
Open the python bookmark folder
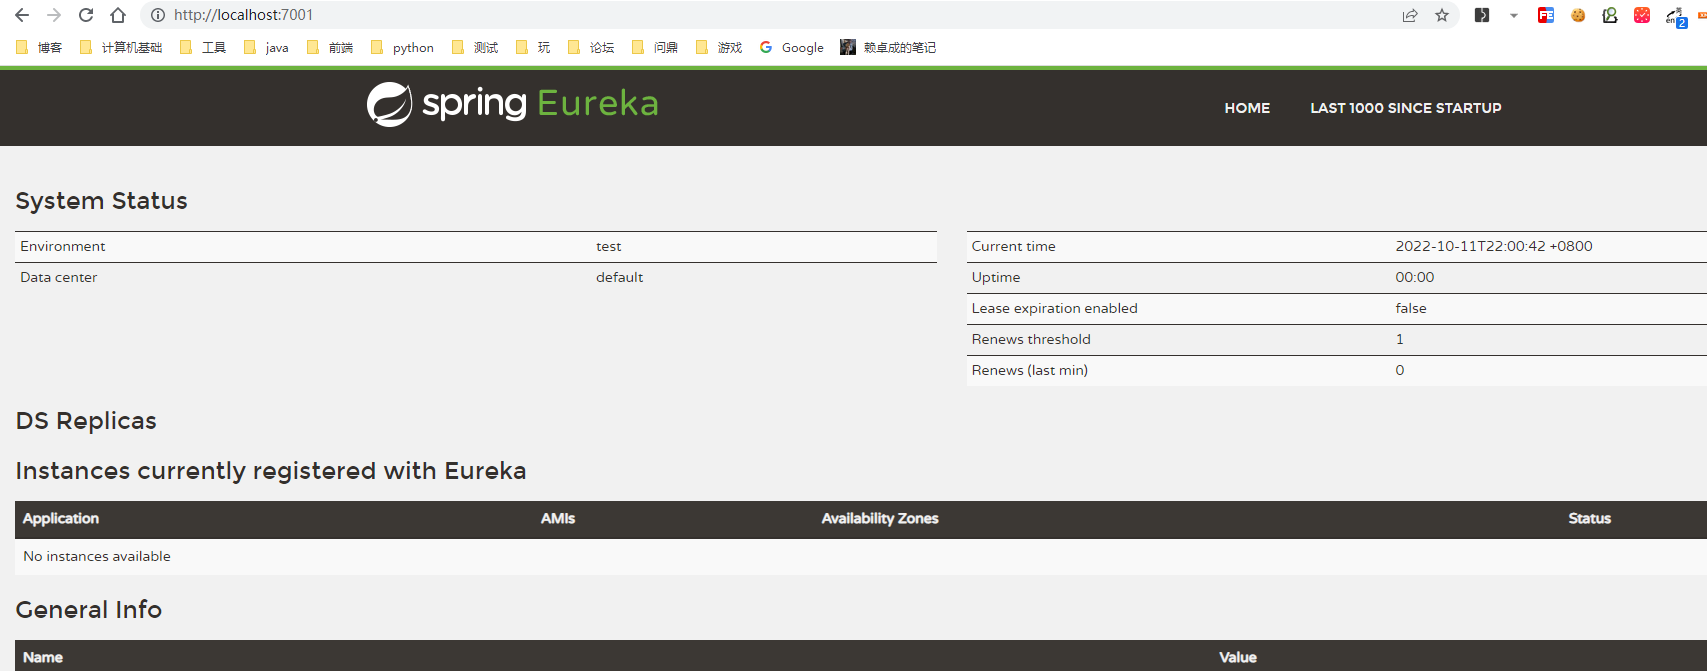tap(402, 47)
